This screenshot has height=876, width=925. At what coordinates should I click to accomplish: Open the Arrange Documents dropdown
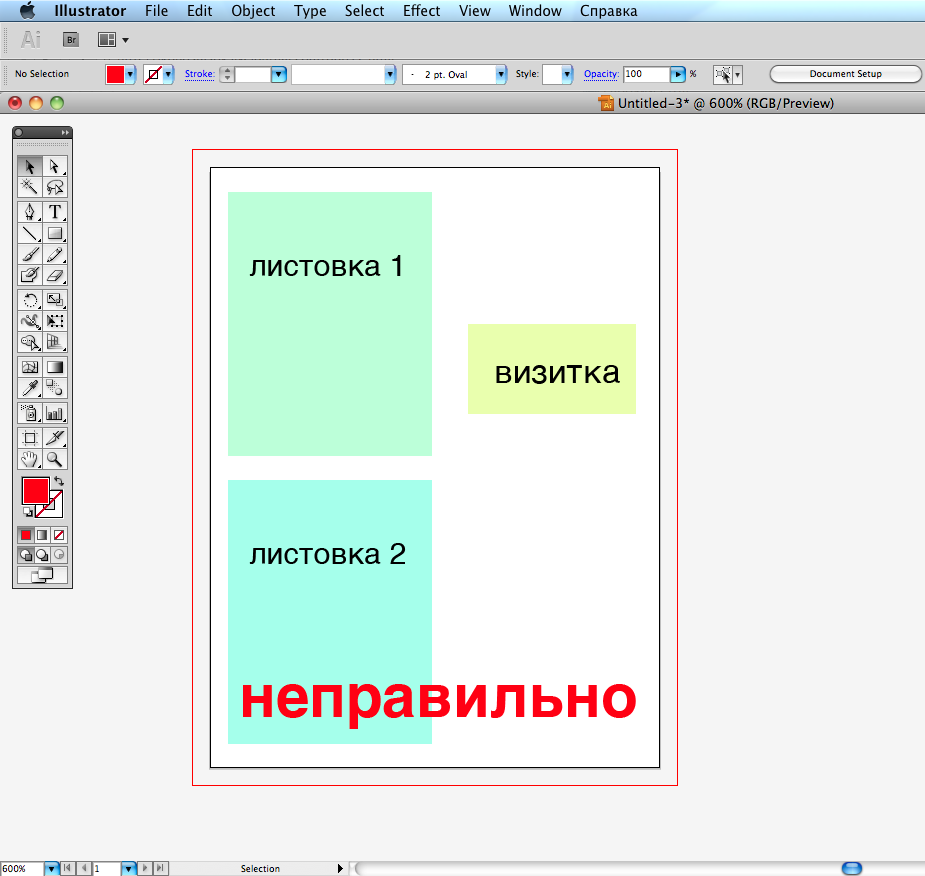click(113, 40)
